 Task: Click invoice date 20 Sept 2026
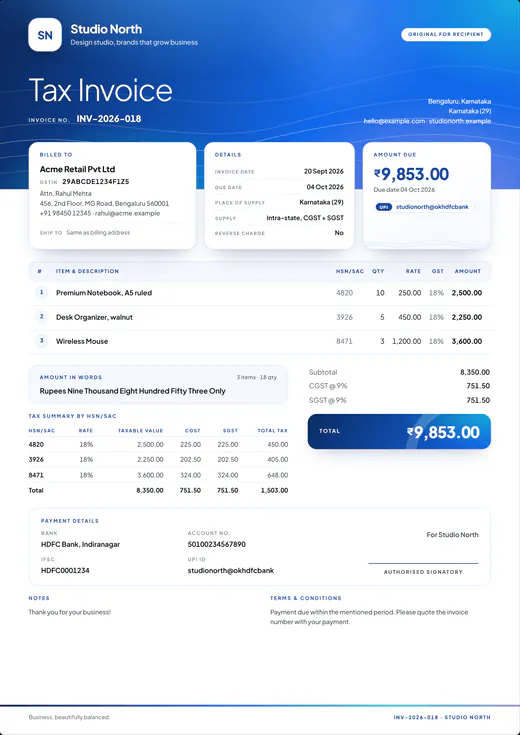tap(324, 172)
